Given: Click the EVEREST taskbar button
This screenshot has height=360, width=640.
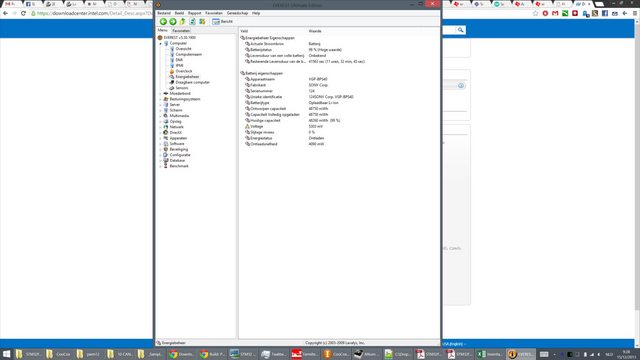Looking at the screenshot, I should (521, 354).
